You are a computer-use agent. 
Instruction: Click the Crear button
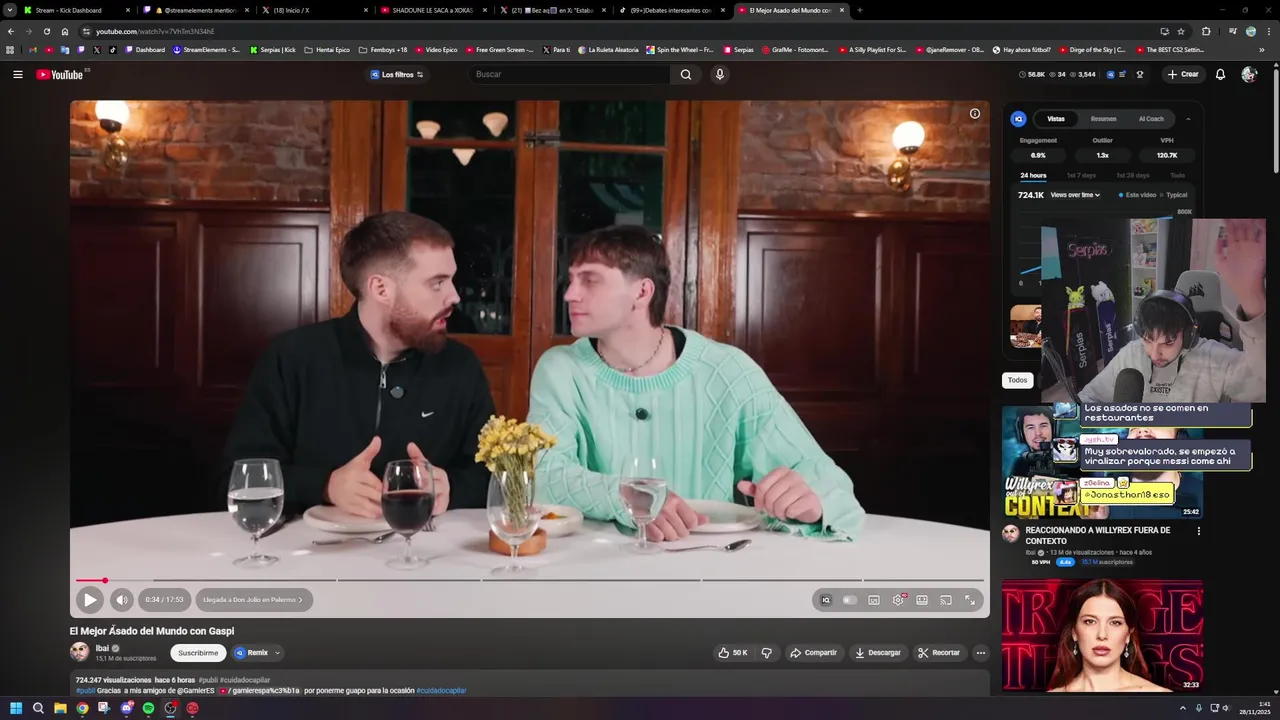[1182, 74]
